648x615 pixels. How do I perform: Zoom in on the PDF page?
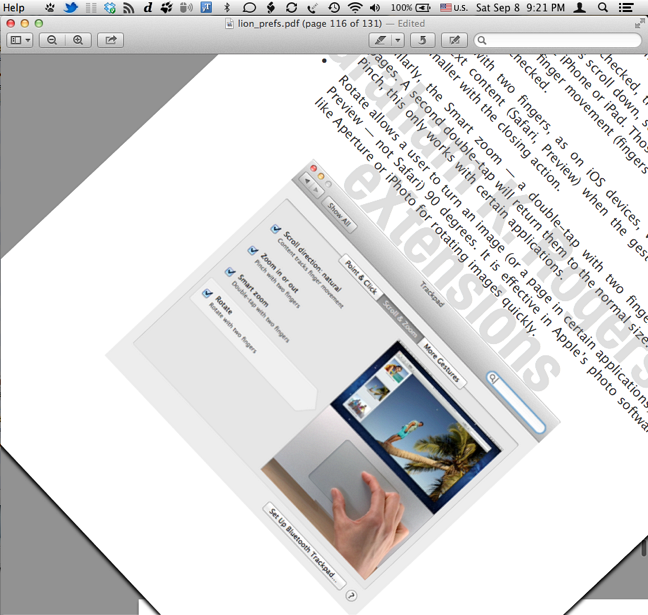pos(78,40)
